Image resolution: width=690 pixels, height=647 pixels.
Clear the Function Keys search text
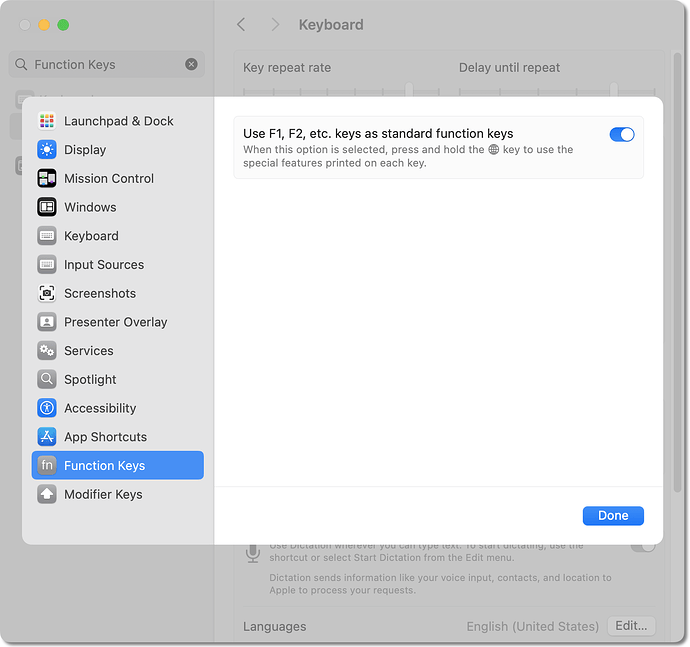(x=191, y=65)
